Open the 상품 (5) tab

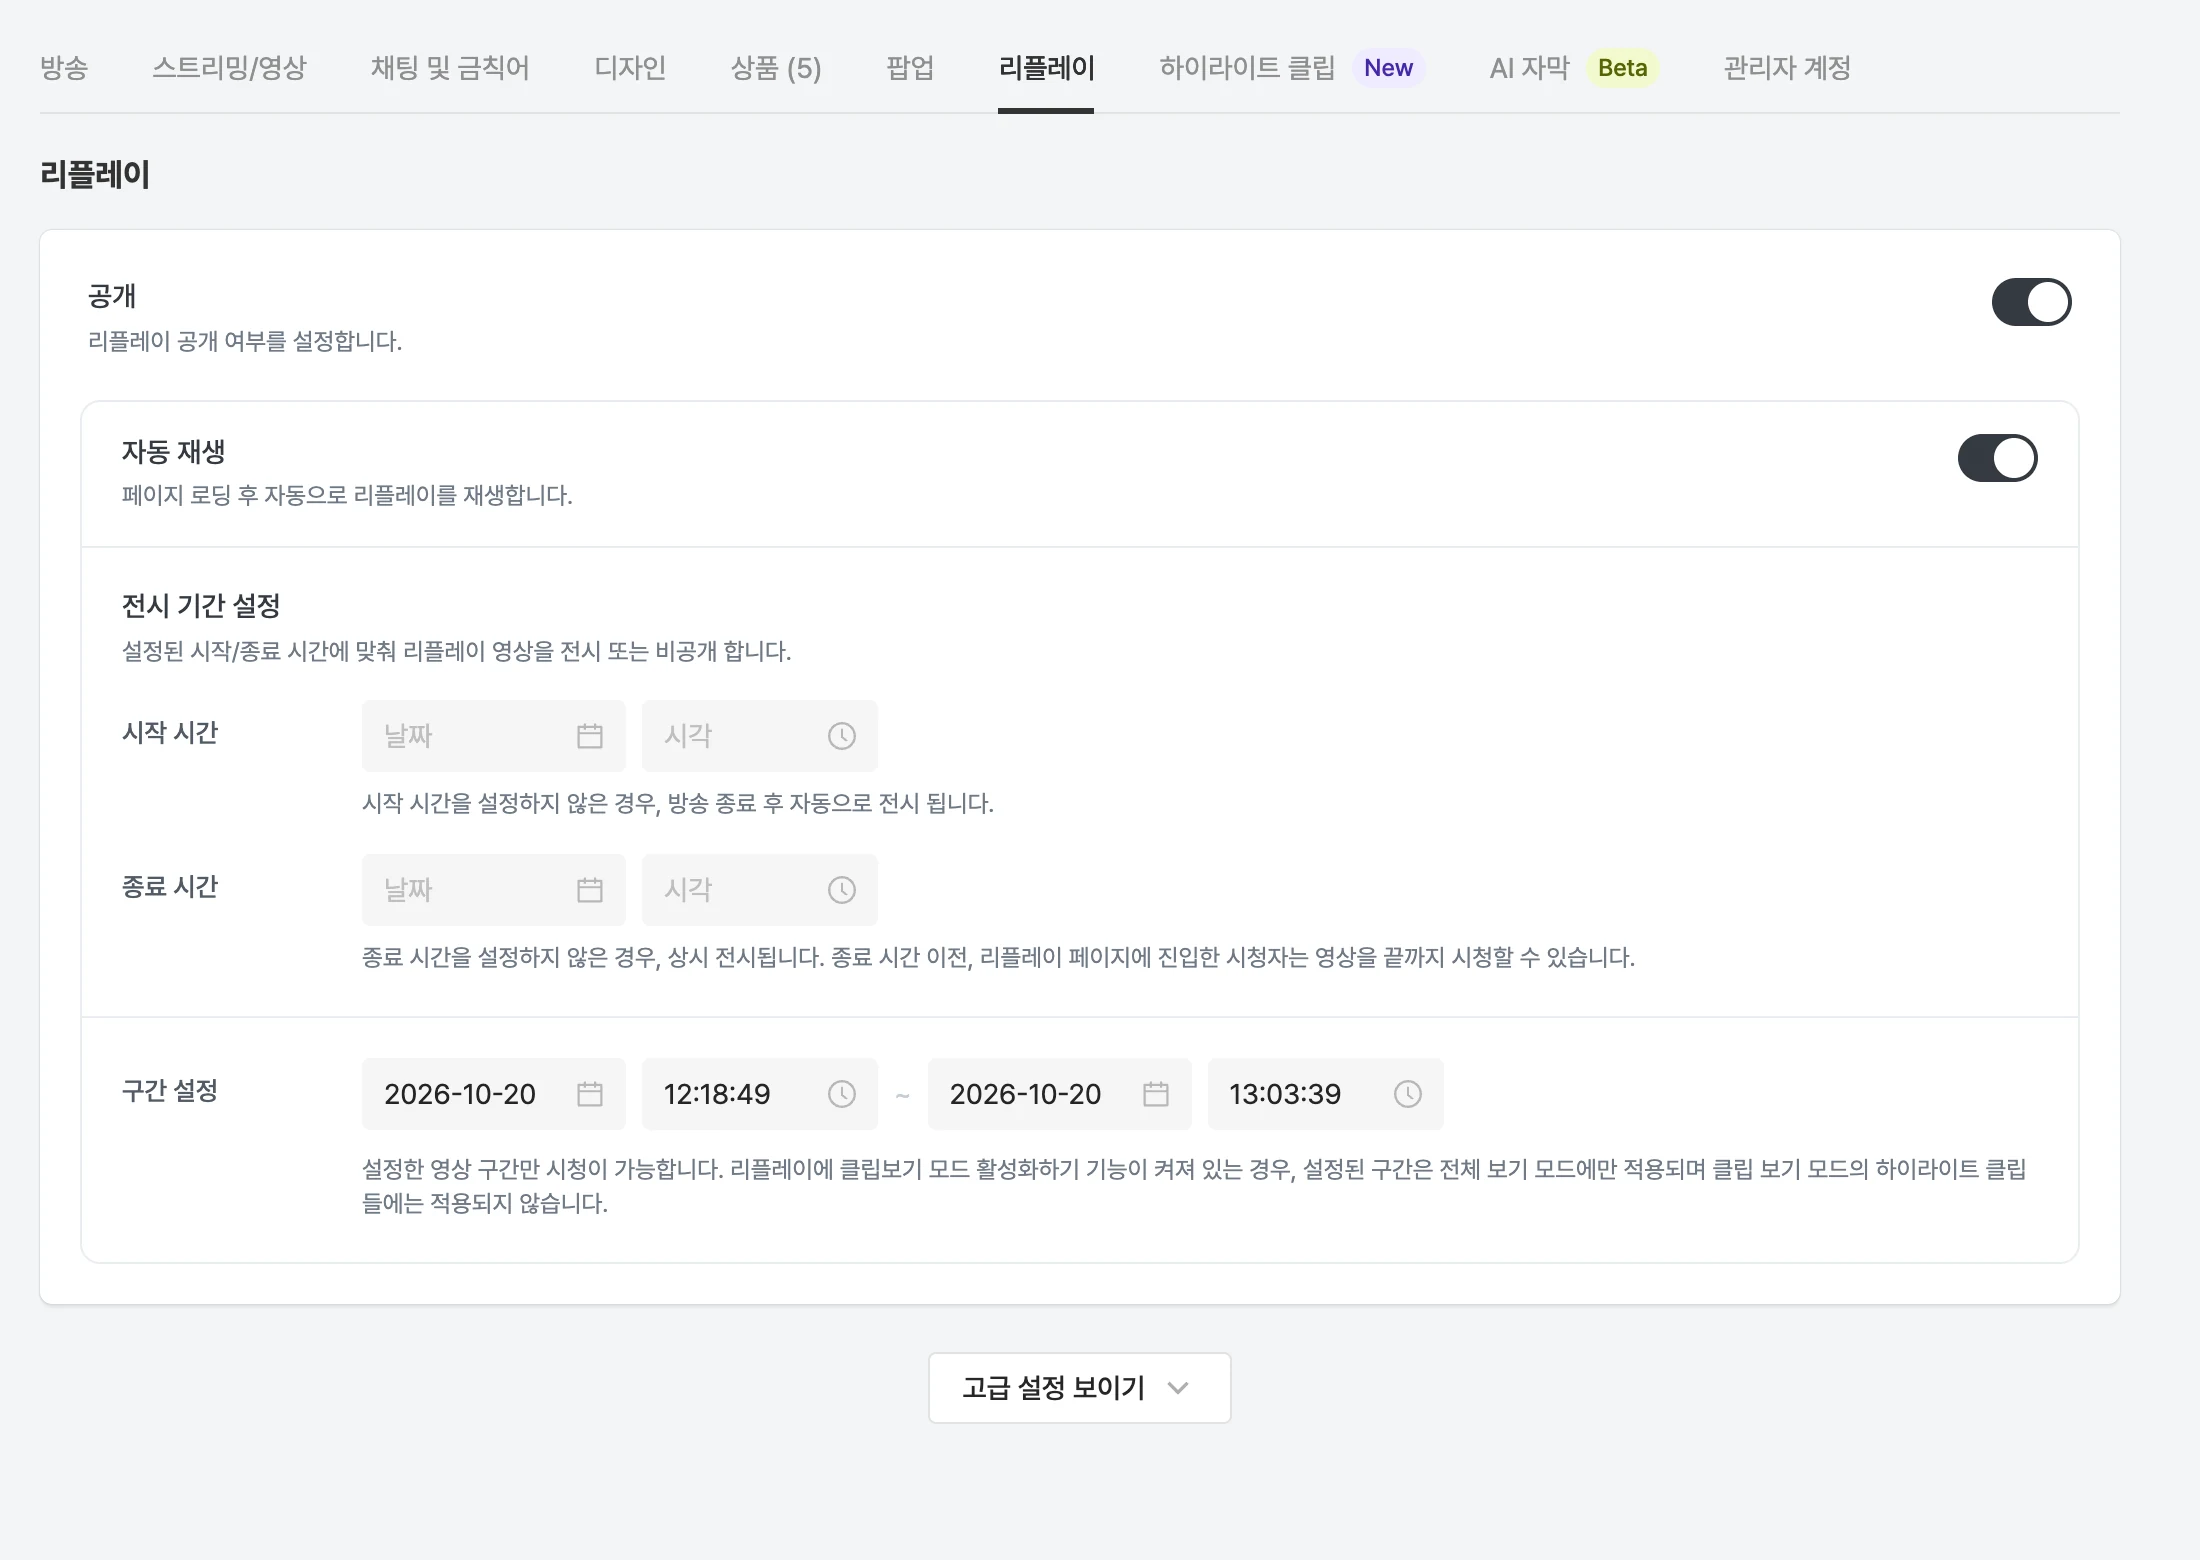tap(776, 68)
